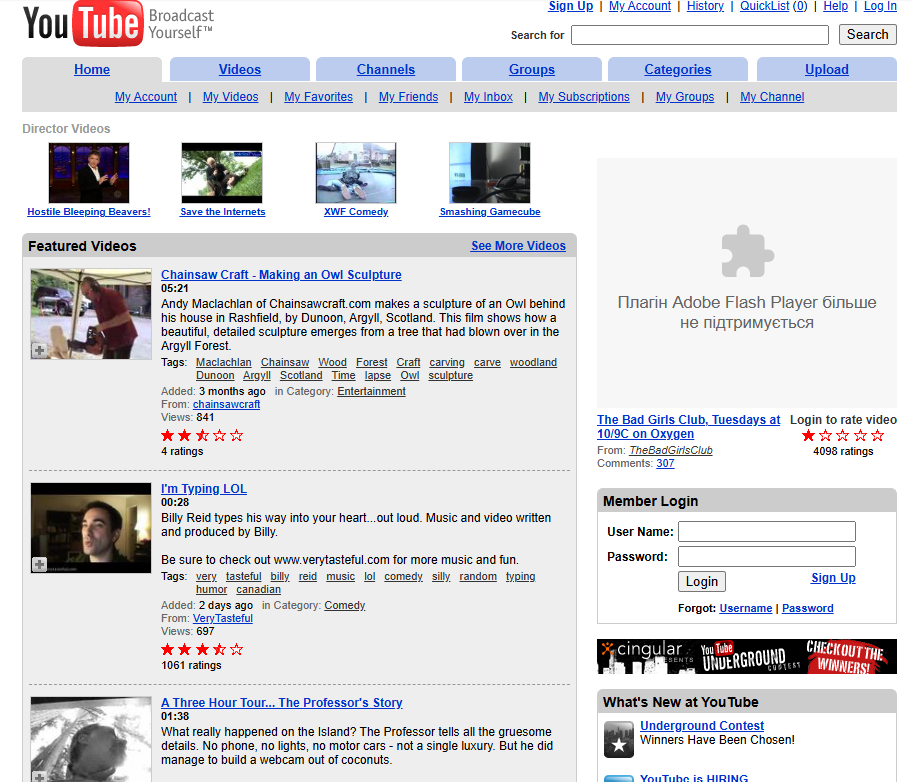
Task: Open Hostile Bleeping Beavers thumbnail
Action: click(89, 173)
